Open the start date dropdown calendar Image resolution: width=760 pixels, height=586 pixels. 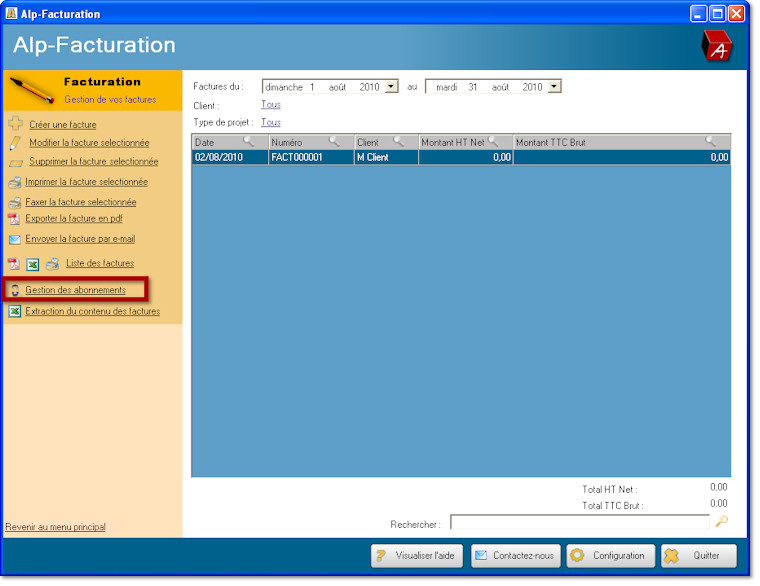click(391, 87)
